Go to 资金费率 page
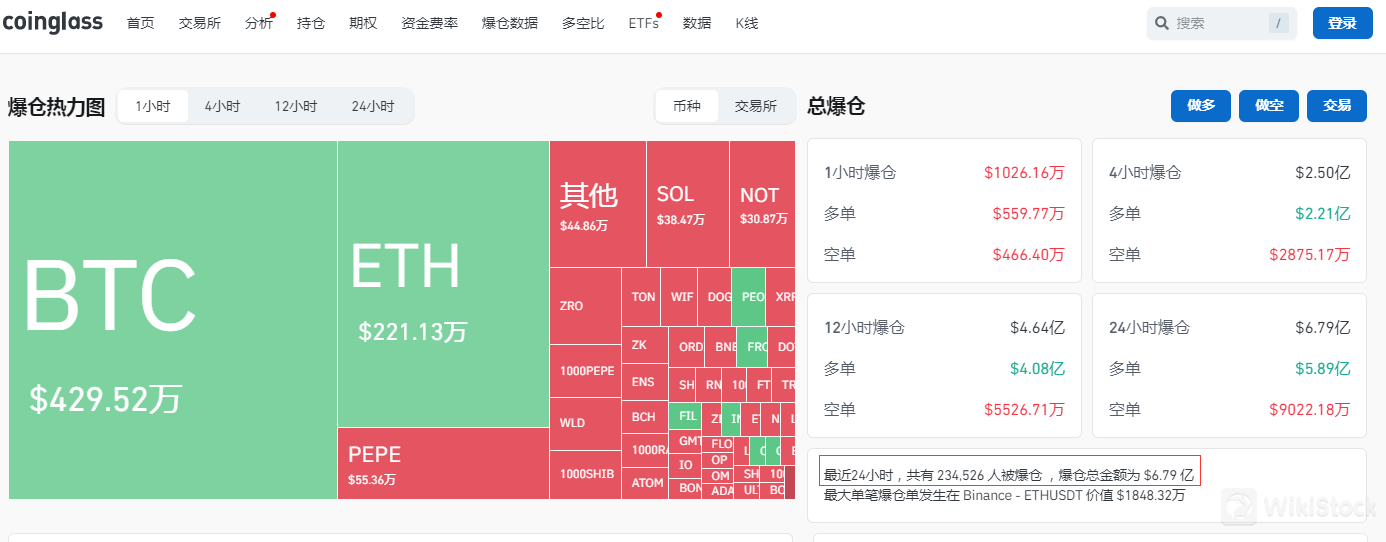Screen dimensions: 1386x542 [429, 23]
